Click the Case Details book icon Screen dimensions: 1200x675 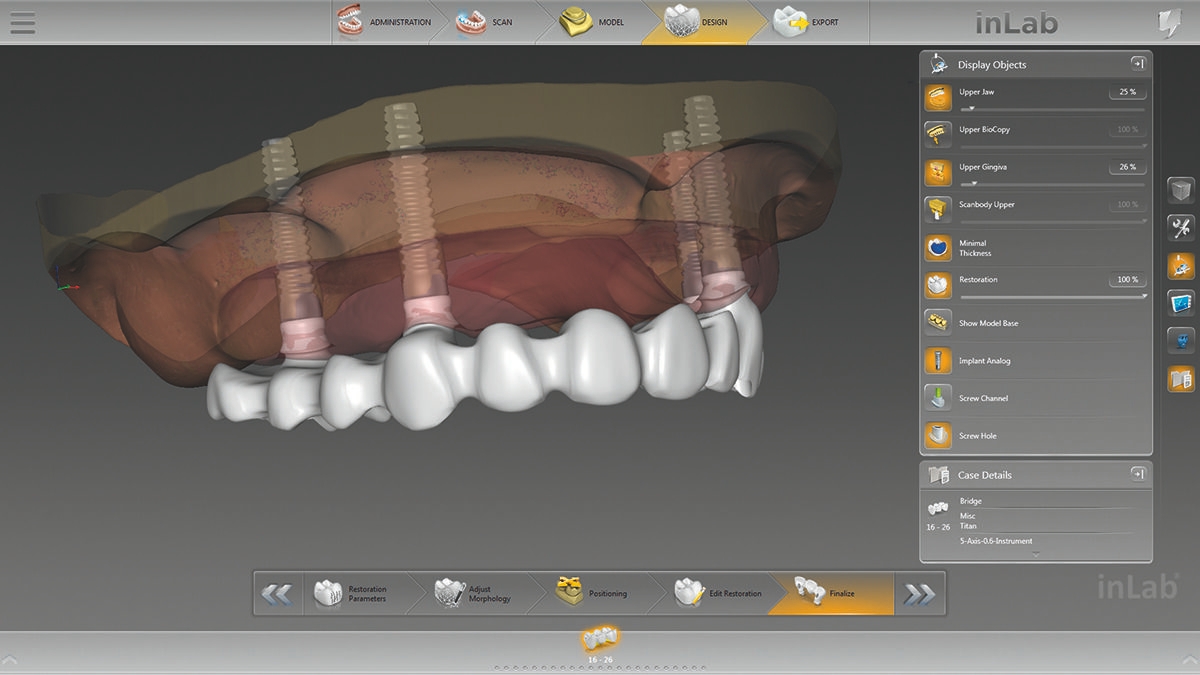coord(938,475)
